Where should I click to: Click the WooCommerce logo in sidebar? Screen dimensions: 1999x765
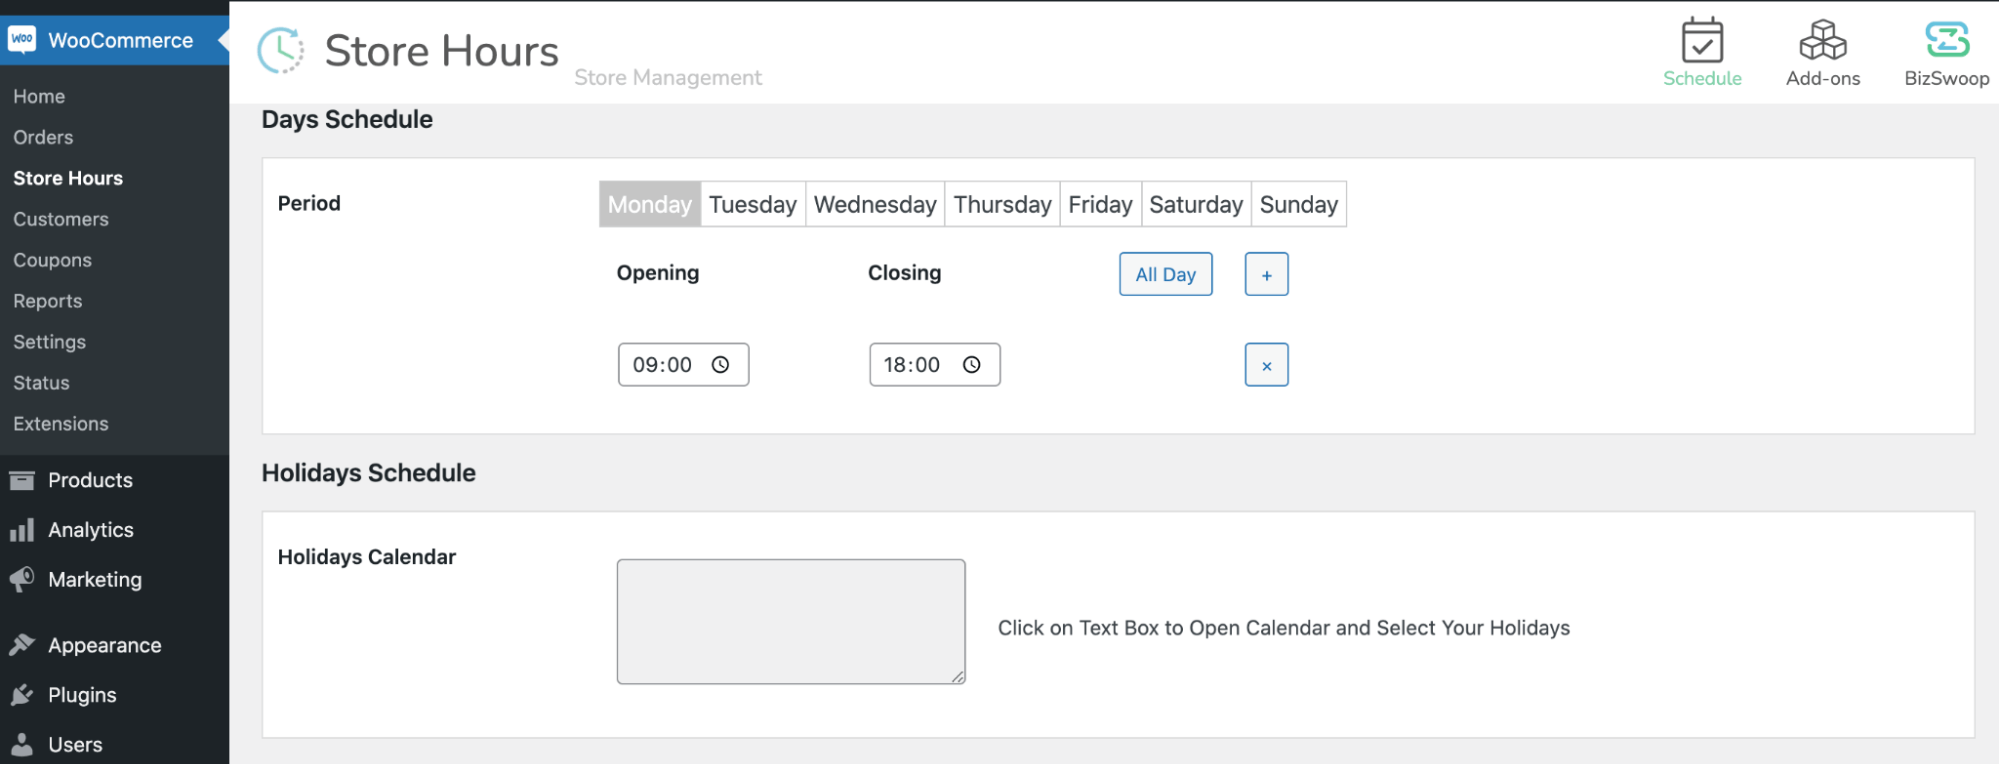(22, 40)
